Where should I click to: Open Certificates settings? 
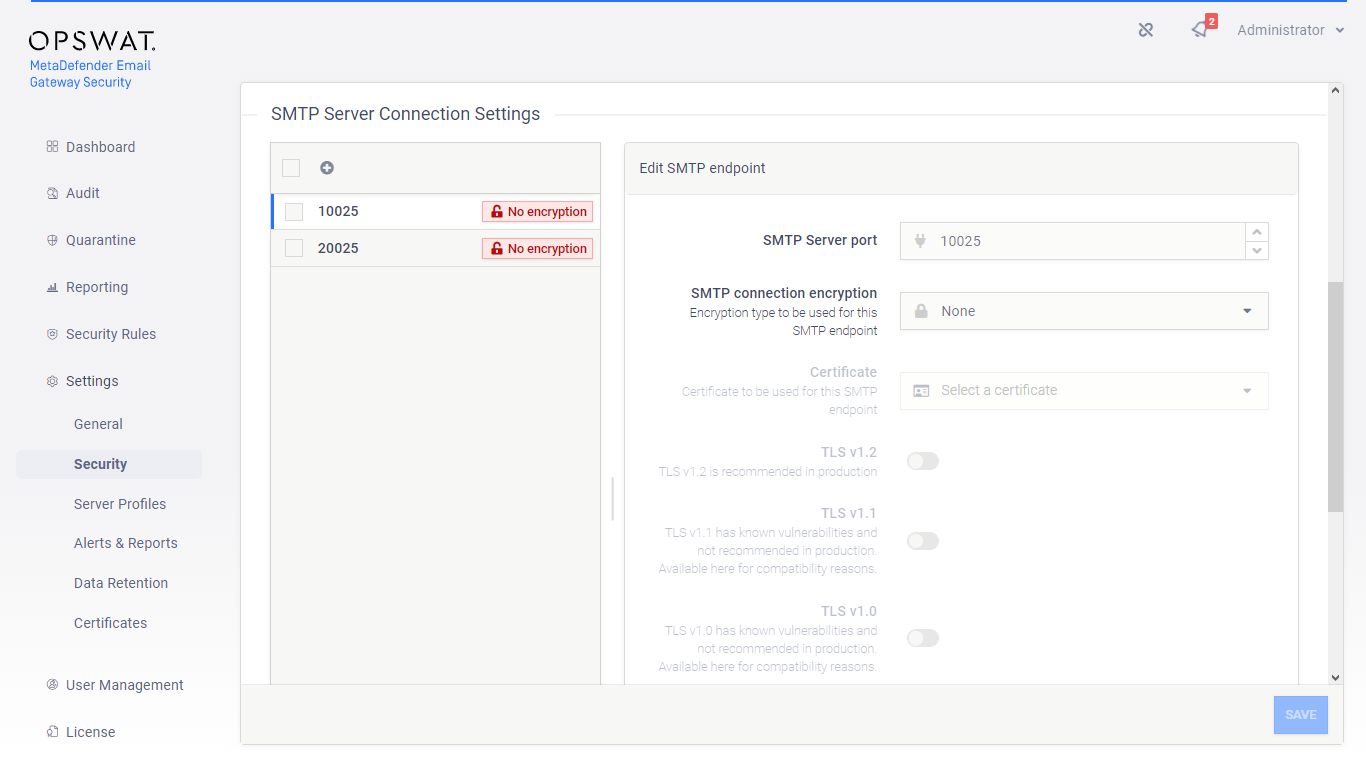click(110, 623)
